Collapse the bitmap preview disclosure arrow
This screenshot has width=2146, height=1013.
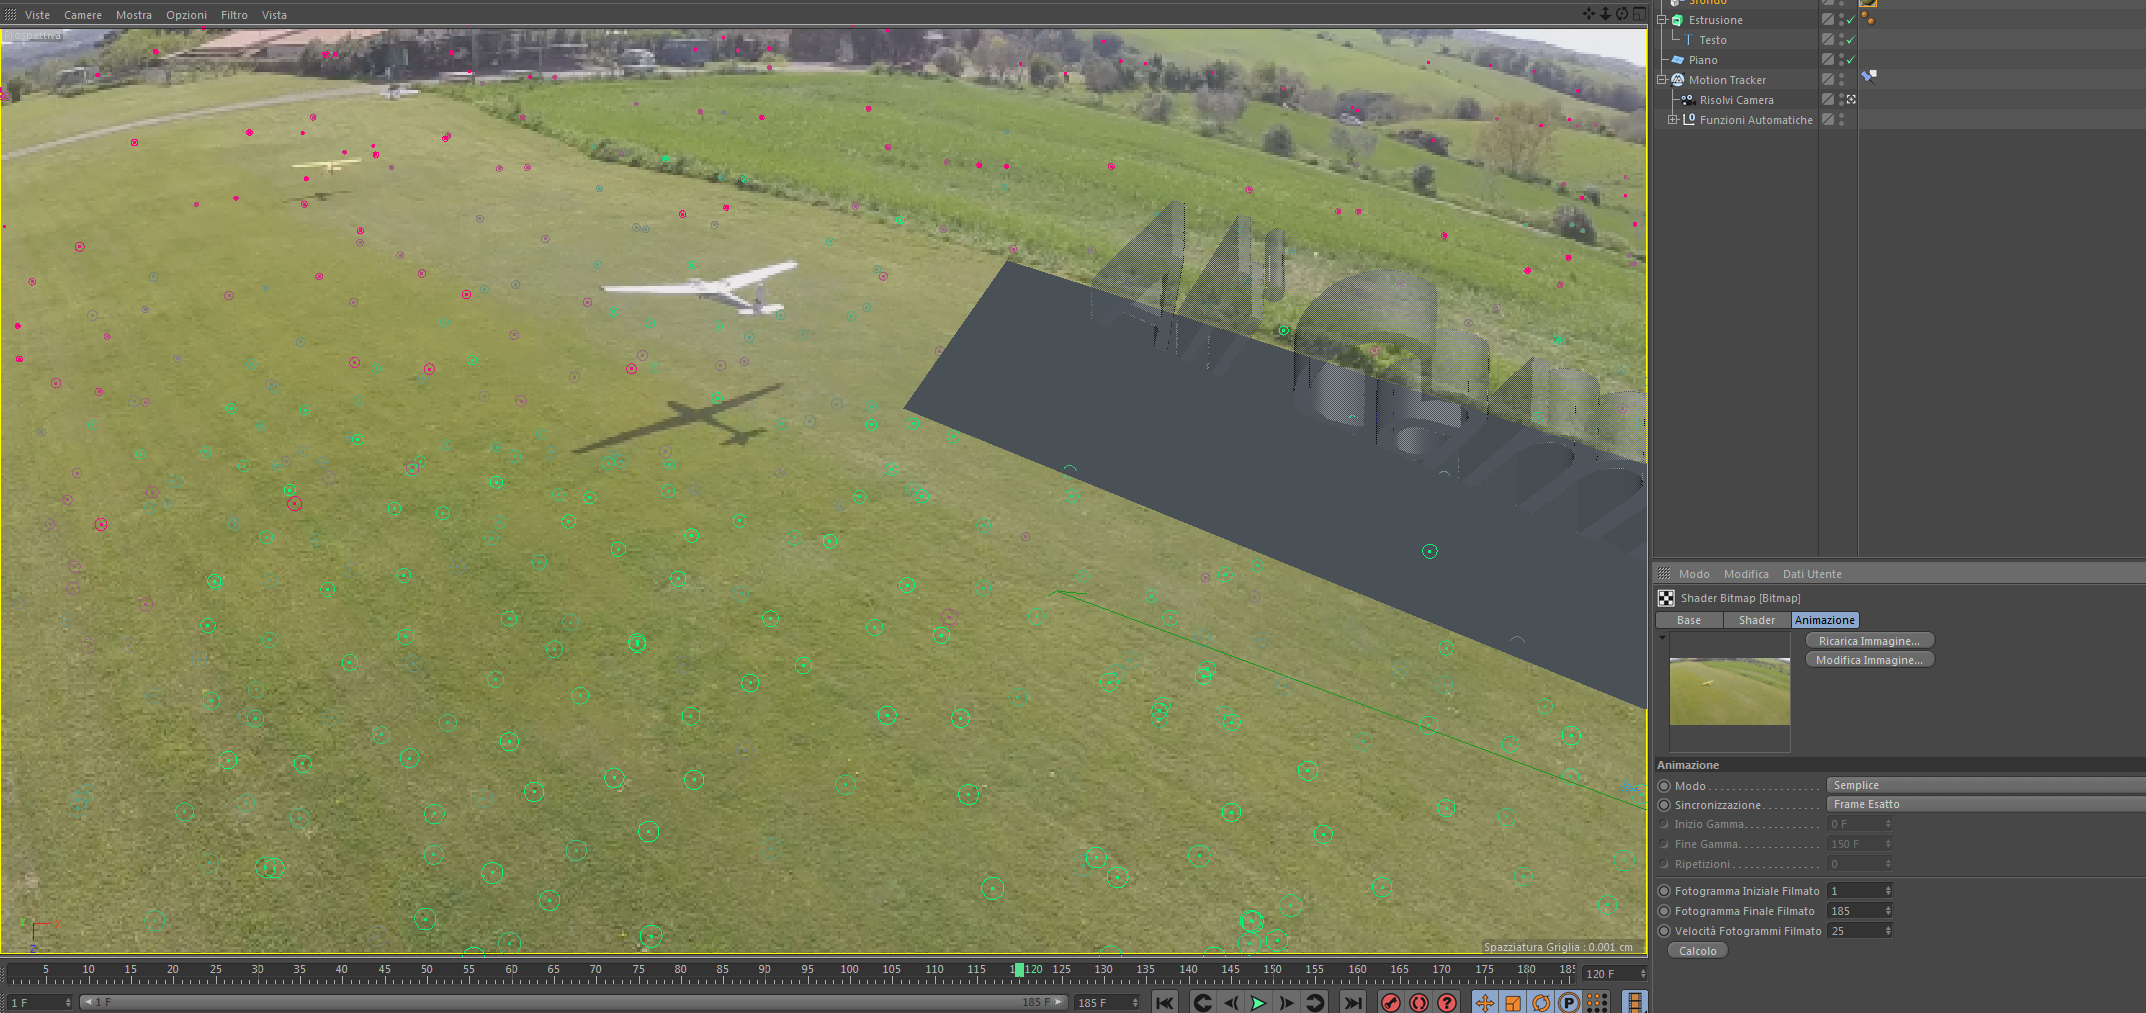click(x=1662, y=637)
